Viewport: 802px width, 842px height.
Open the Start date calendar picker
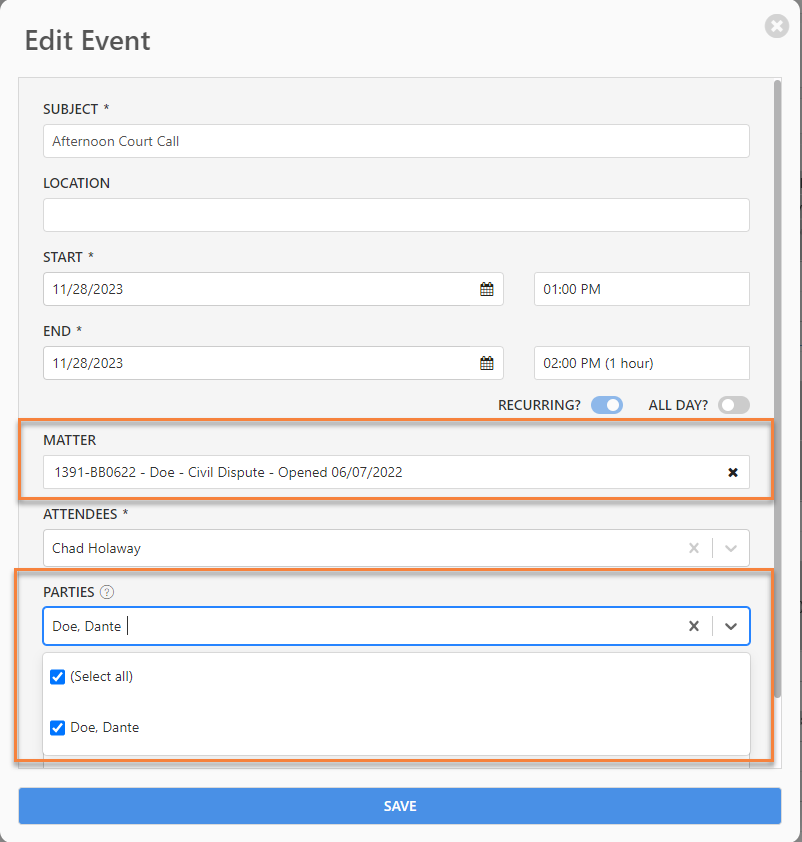pos(486,289)
